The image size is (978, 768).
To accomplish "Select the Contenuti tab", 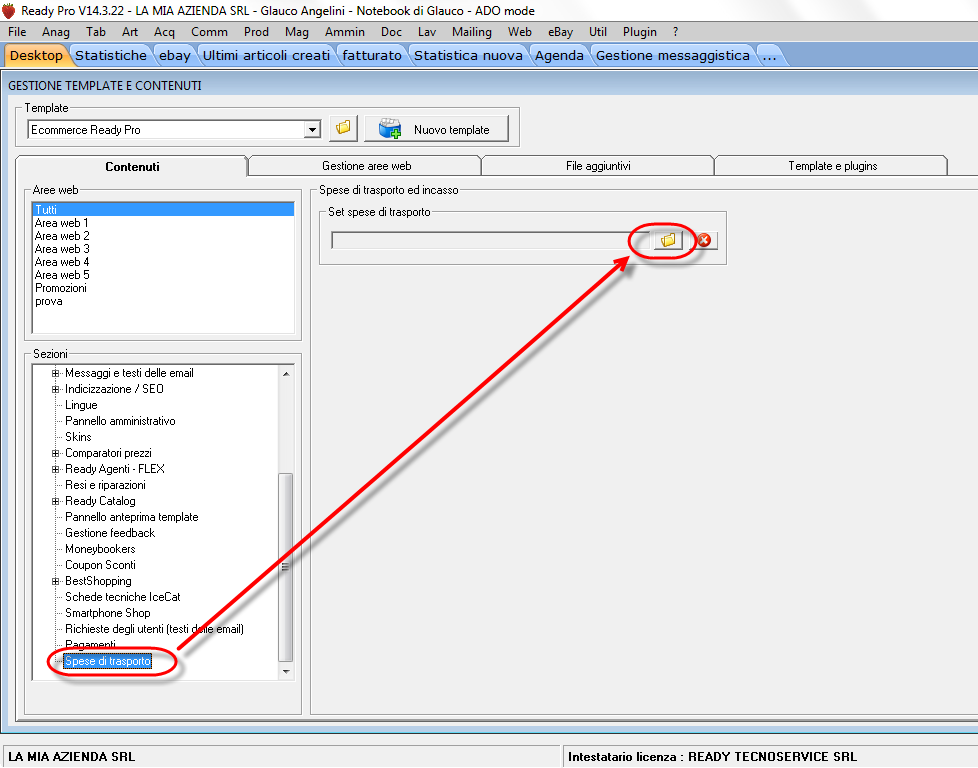I will tap(132, 167).
